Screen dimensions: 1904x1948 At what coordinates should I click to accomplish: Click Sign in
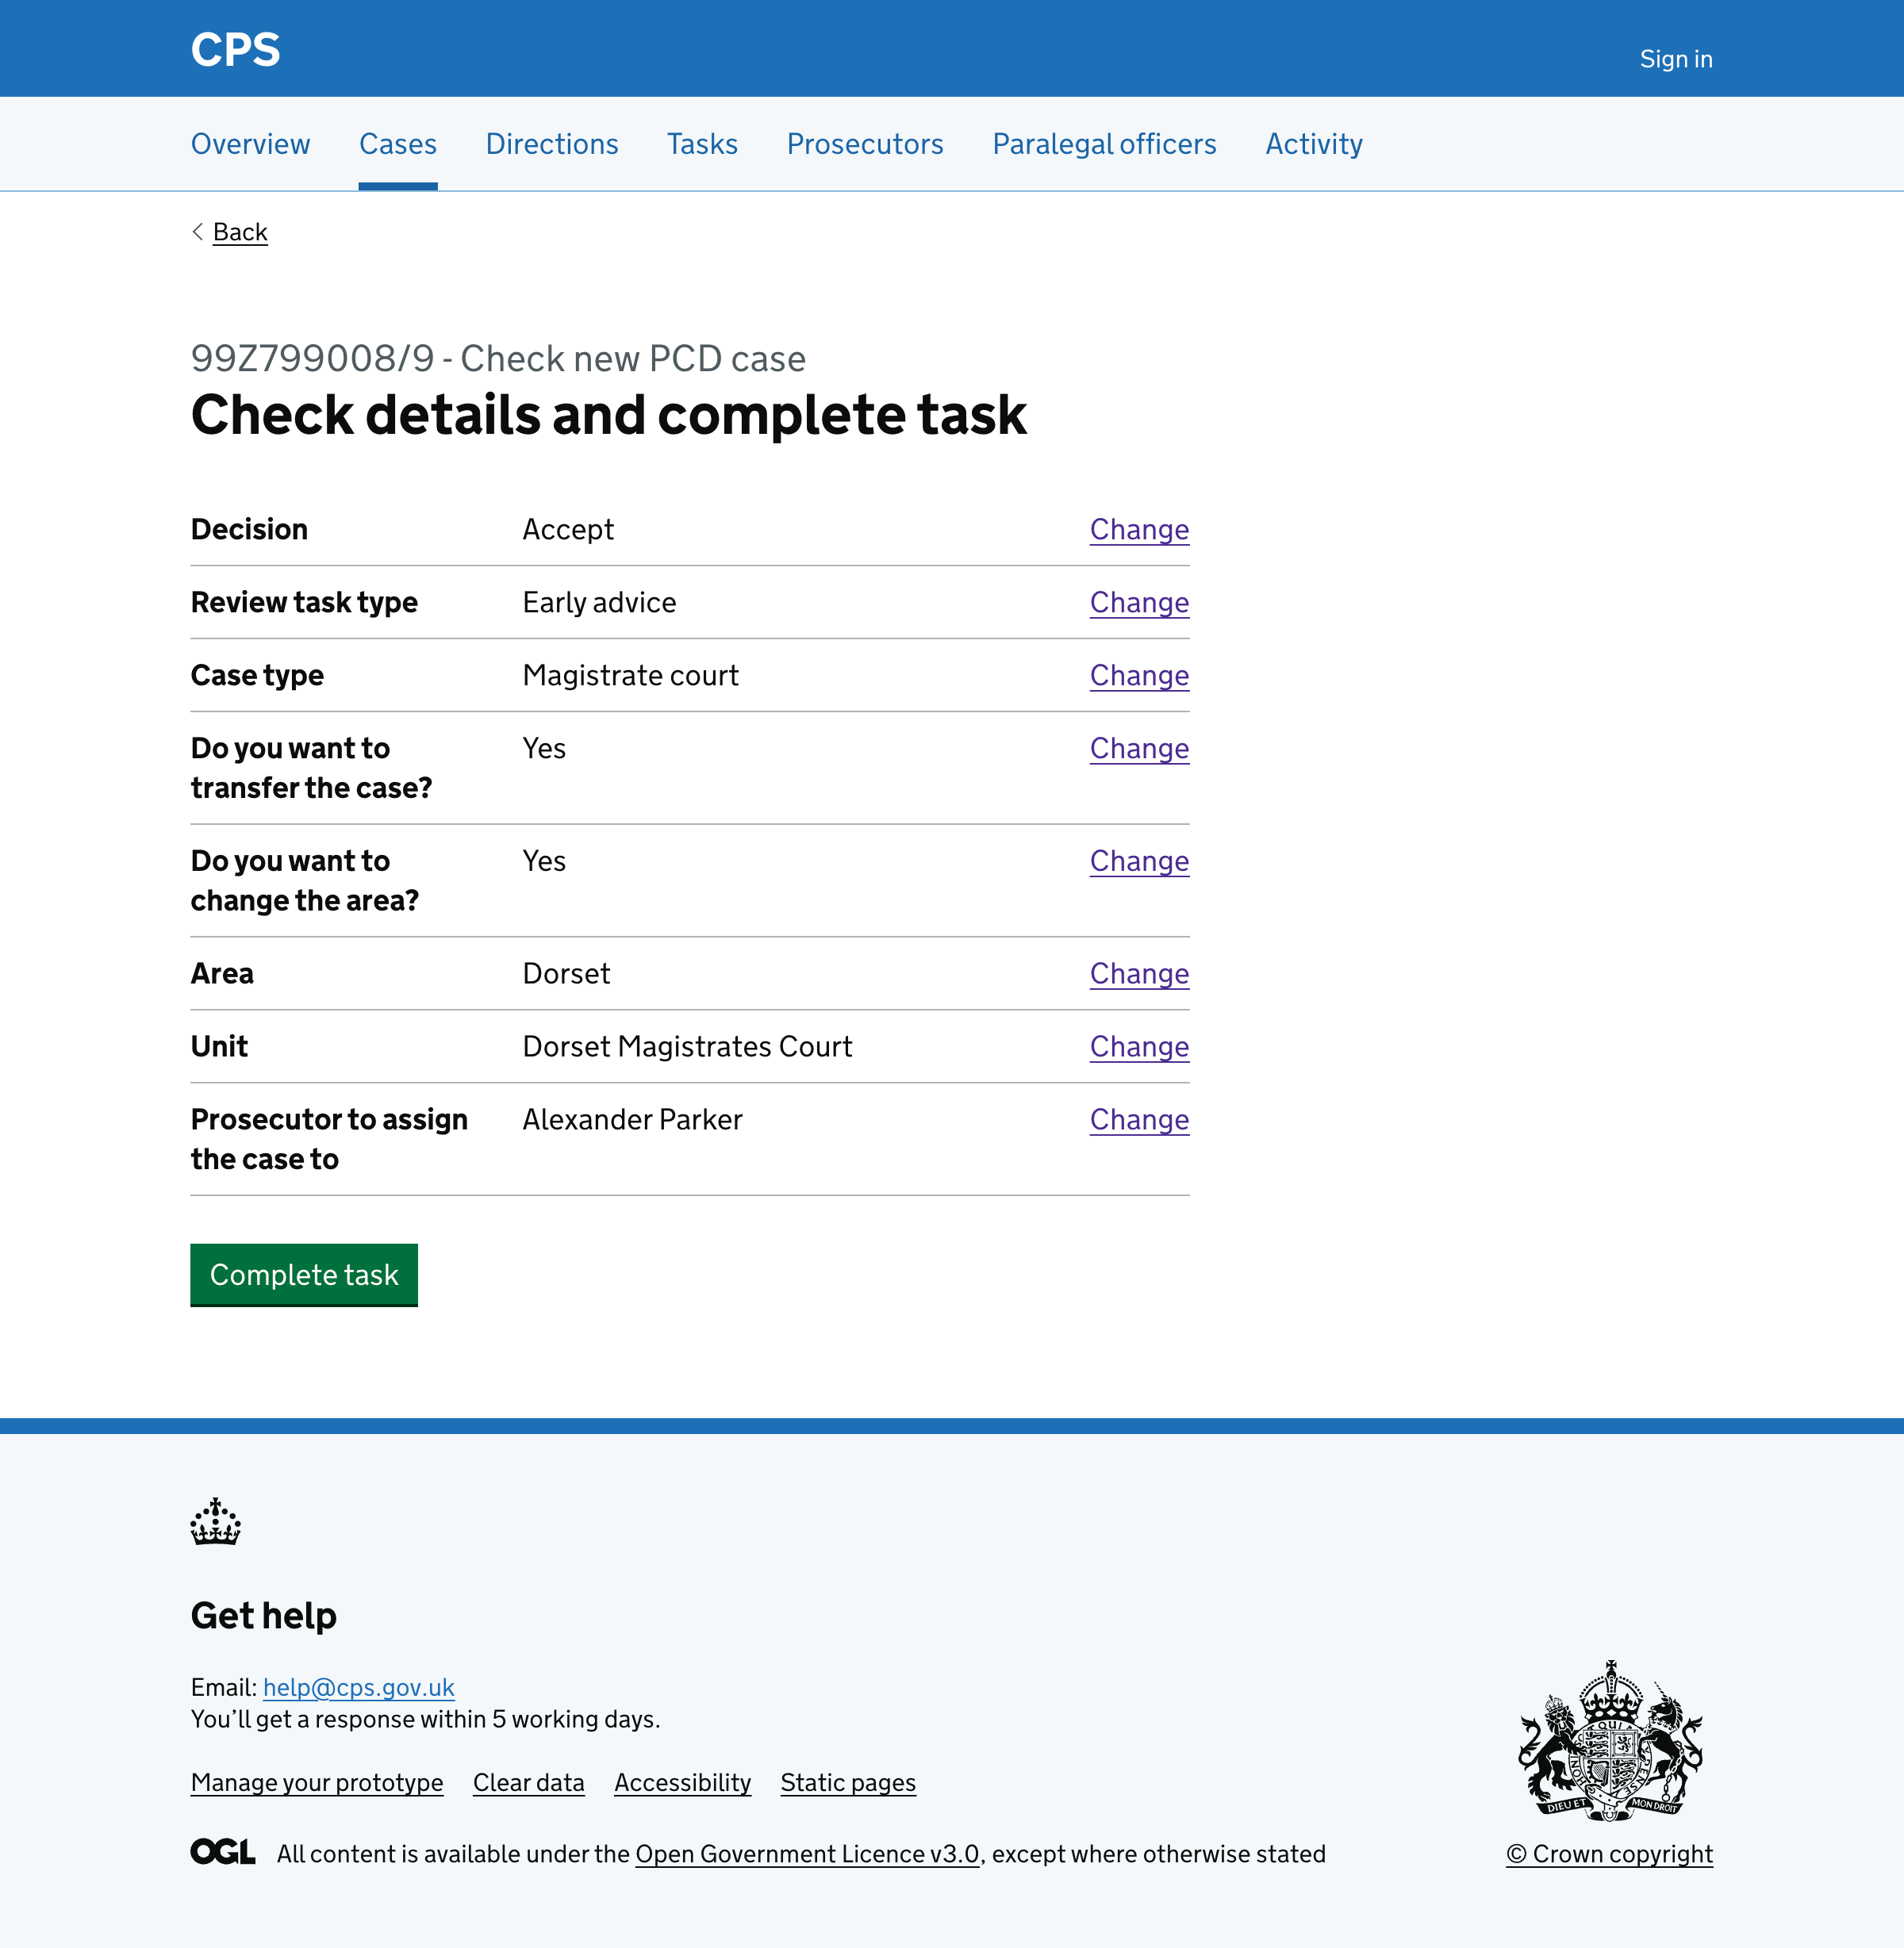click(1676, 58)
